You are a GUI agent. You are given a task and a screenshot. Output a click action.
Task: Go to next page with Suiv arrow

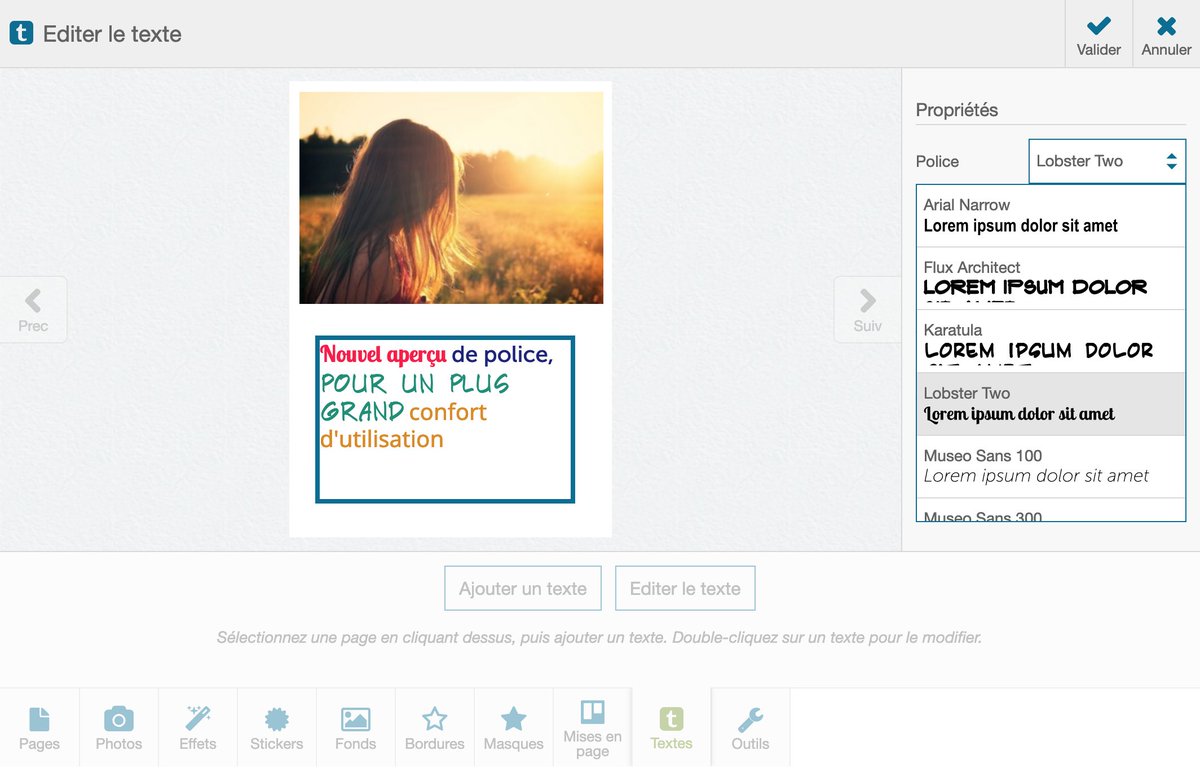pyautogui.click(x=866, y=309)
